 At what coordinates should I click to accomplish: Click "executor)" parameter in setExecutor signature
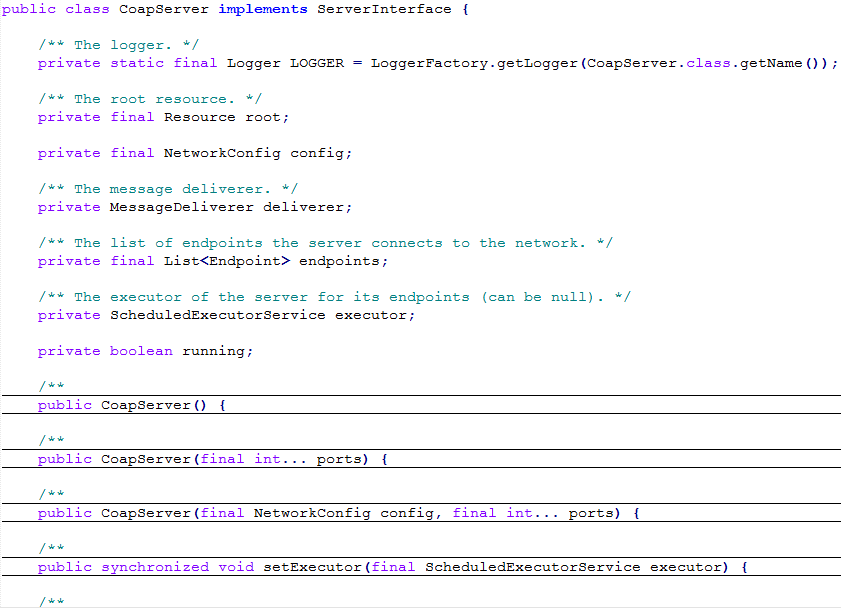[689, 567]
